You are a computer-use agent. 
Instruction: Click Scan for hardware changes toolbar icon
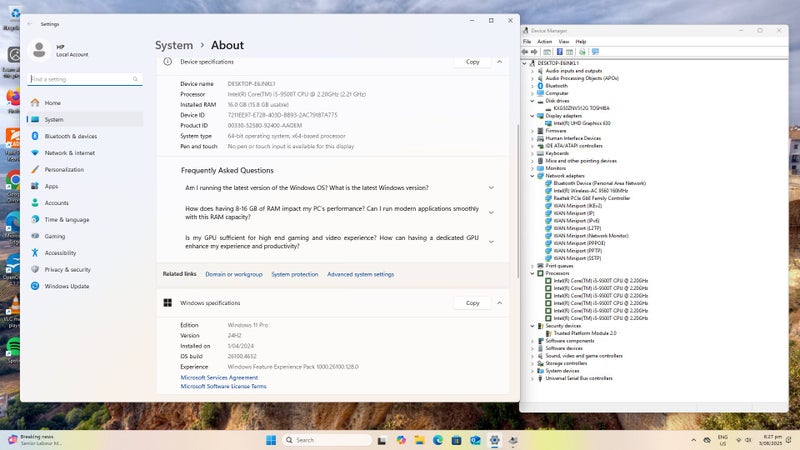(x=582, y=52)
